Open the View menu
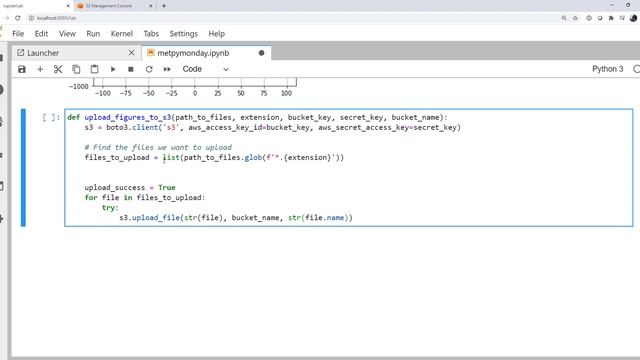This screenshot has width=640, height=360. pyautogui.click(x=67, y=34)
